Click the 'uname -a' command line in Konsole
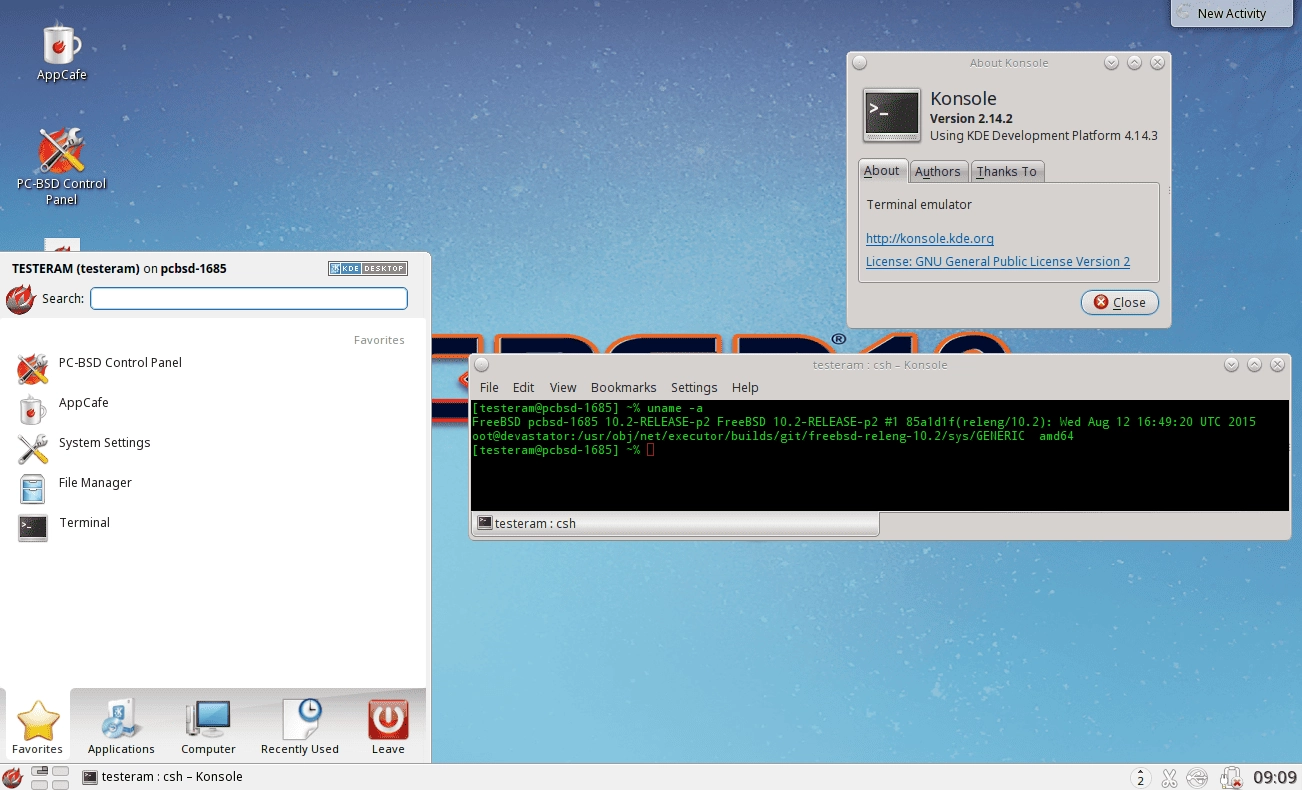 pos(675,408)
